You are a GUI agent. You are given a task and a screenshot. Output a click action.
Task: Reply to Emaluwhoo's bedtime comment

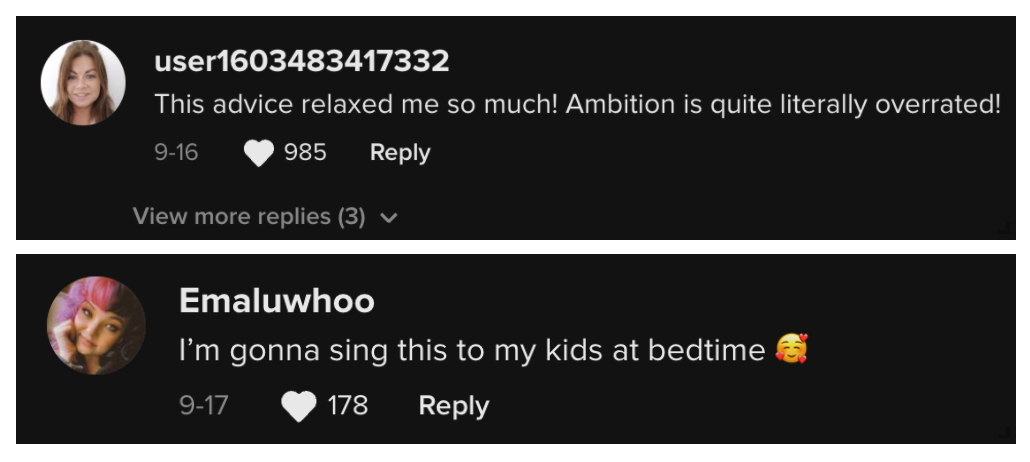(x=453, y=406)
